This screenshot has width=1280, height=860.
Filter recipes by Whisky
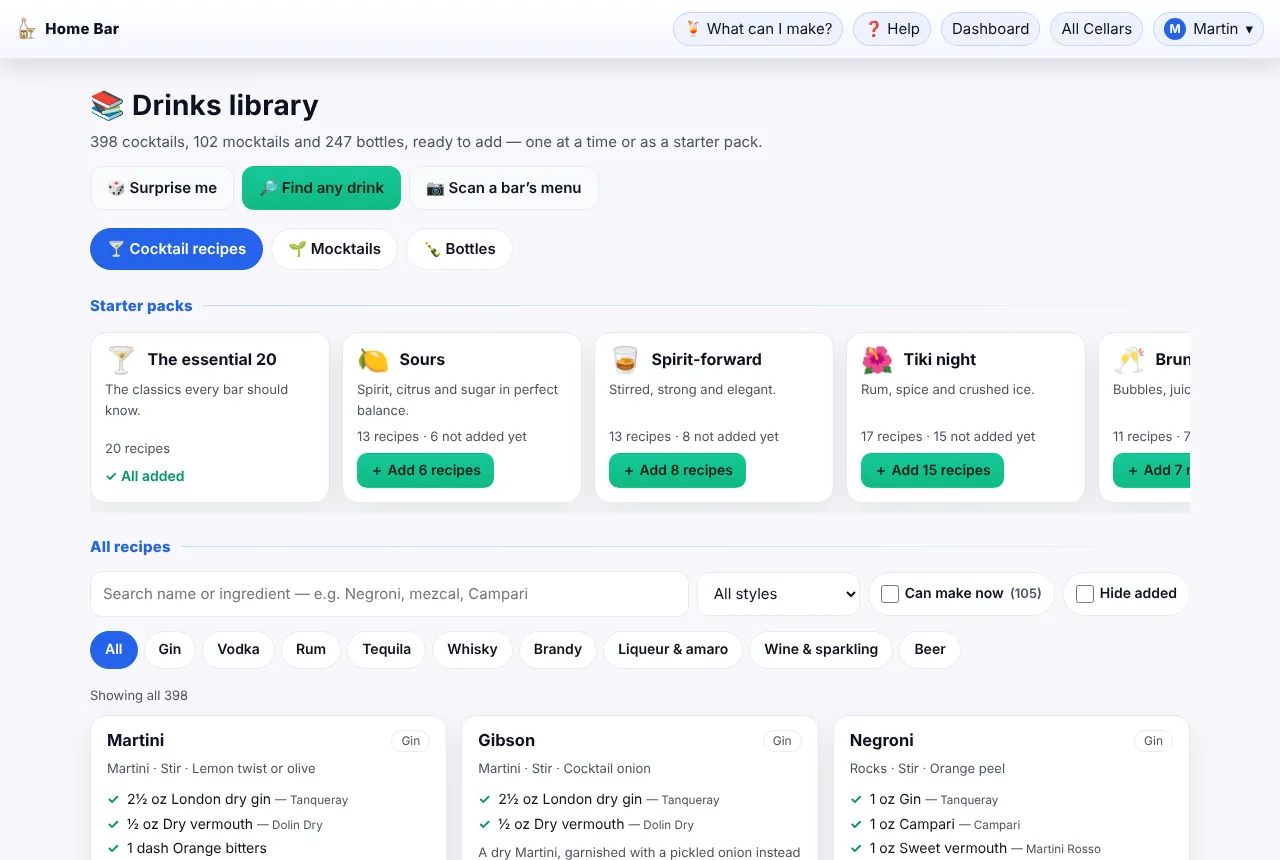(x=472, y=649)
